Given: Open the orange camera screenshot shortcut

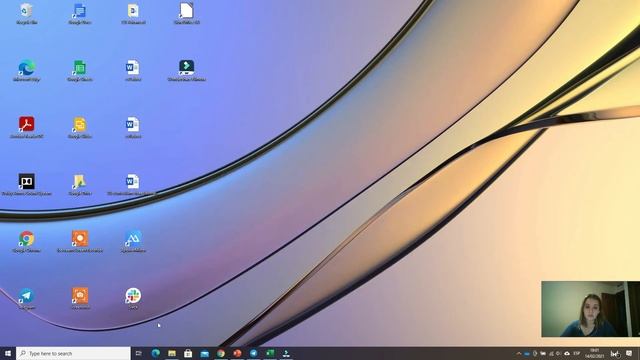Looking at the screenshot, I should pos(80,299).
